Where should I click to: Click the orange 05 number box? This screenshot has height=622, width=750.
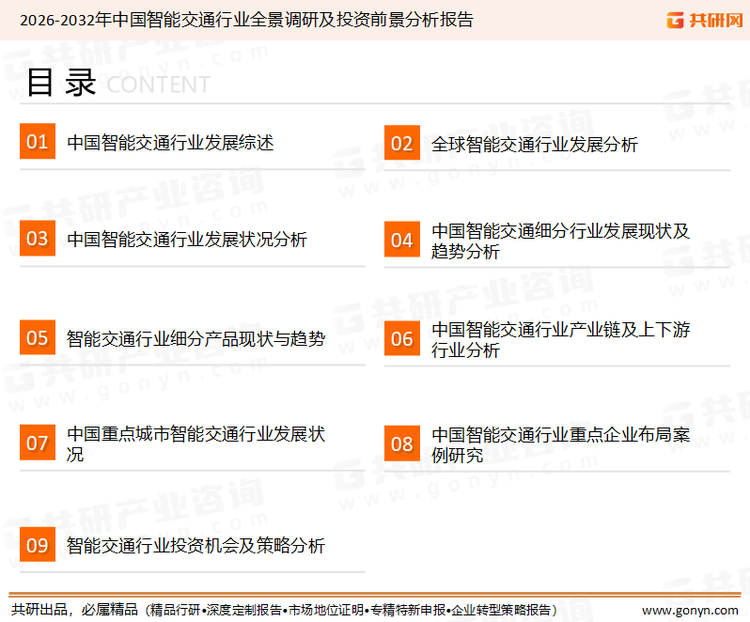tap(37, 337)
